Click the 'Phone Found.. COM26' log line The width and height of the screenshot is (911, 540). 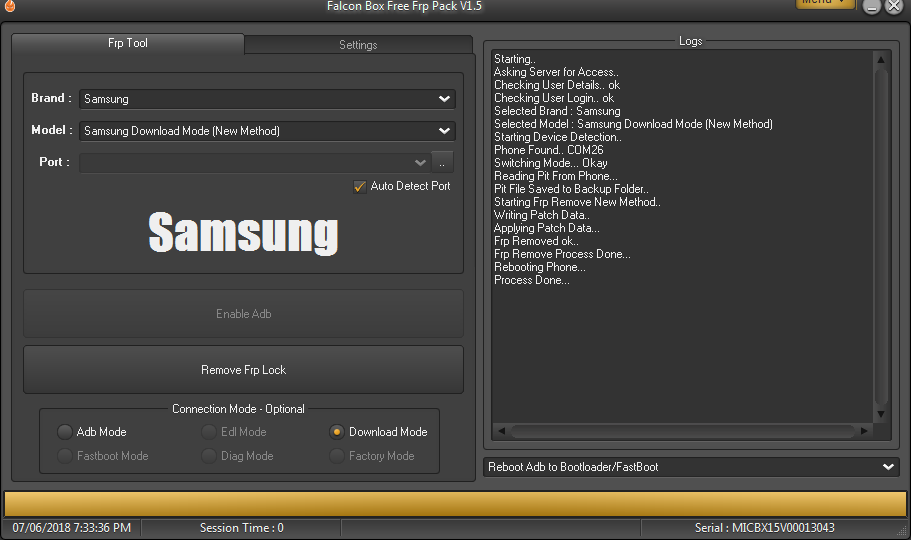pos(548,150)
